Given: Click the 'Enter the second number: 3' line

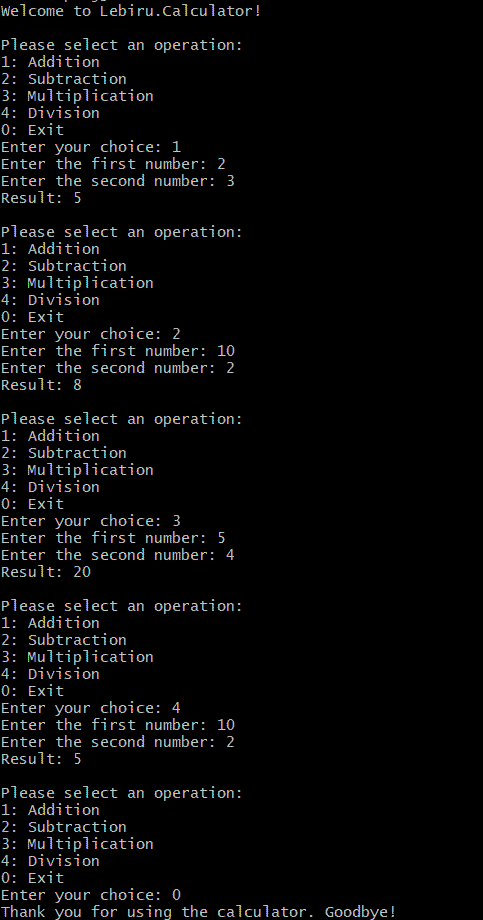Looking at the screenshot, I should point(117,181).
